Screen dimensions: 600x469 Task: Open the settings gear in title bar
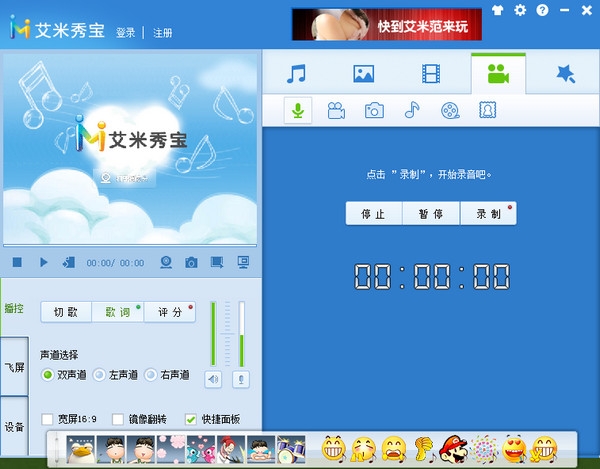tap(520, 10)
